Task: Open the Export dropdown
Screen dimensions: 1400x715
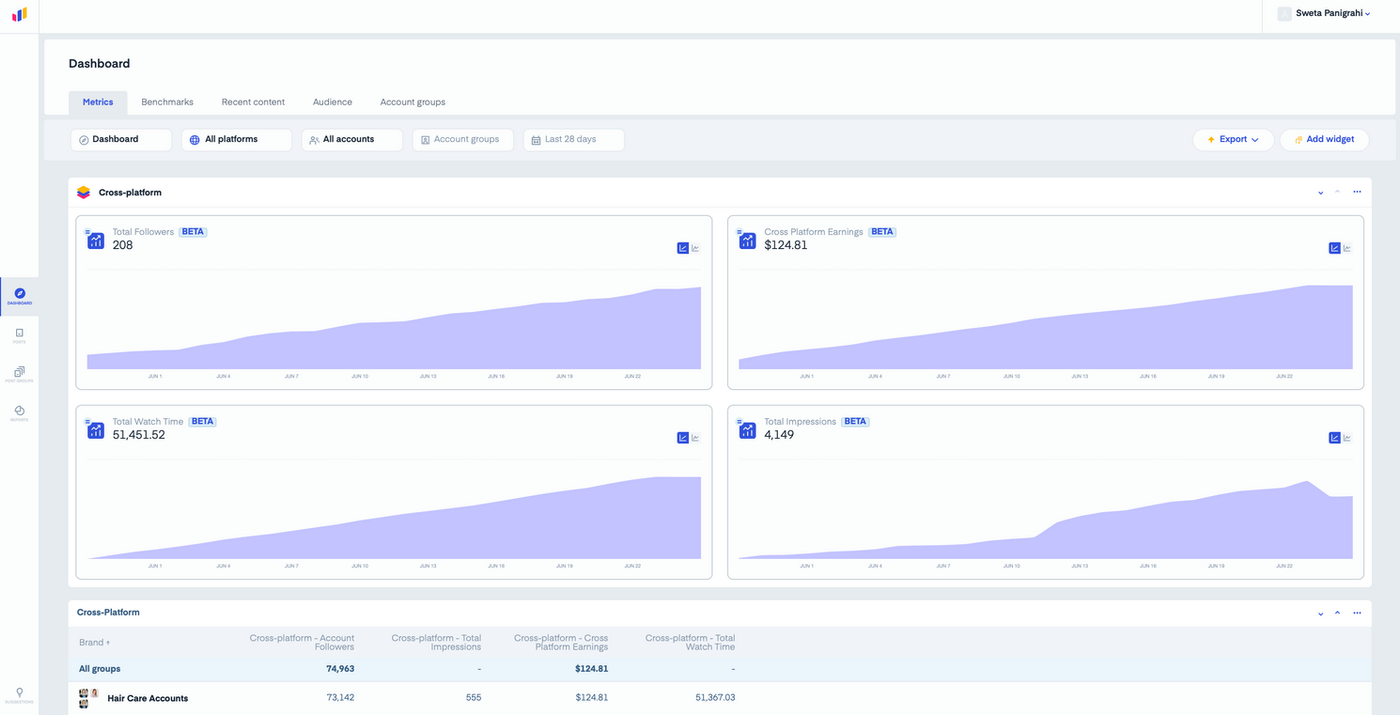Action: pyautogui.click(x=1233, y=140)
